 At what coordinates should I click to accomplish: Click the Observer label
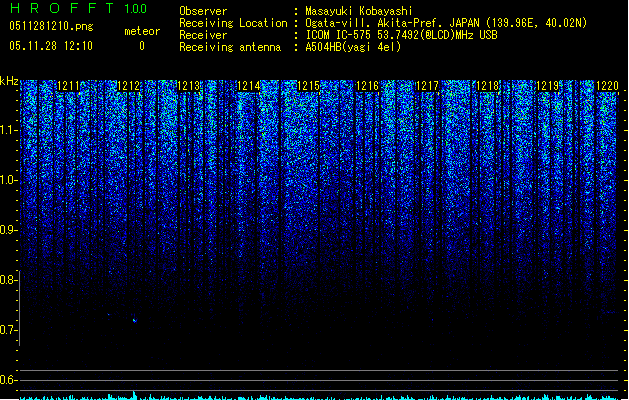(x=203, y=11)
